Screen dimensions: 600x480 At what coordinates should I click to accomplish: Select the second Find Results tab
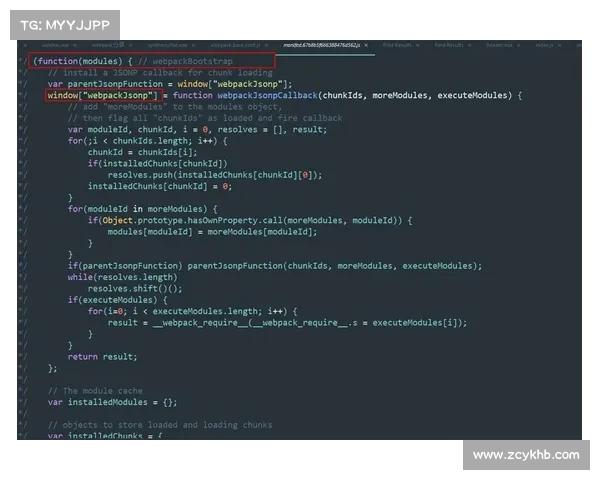(447, 46)
